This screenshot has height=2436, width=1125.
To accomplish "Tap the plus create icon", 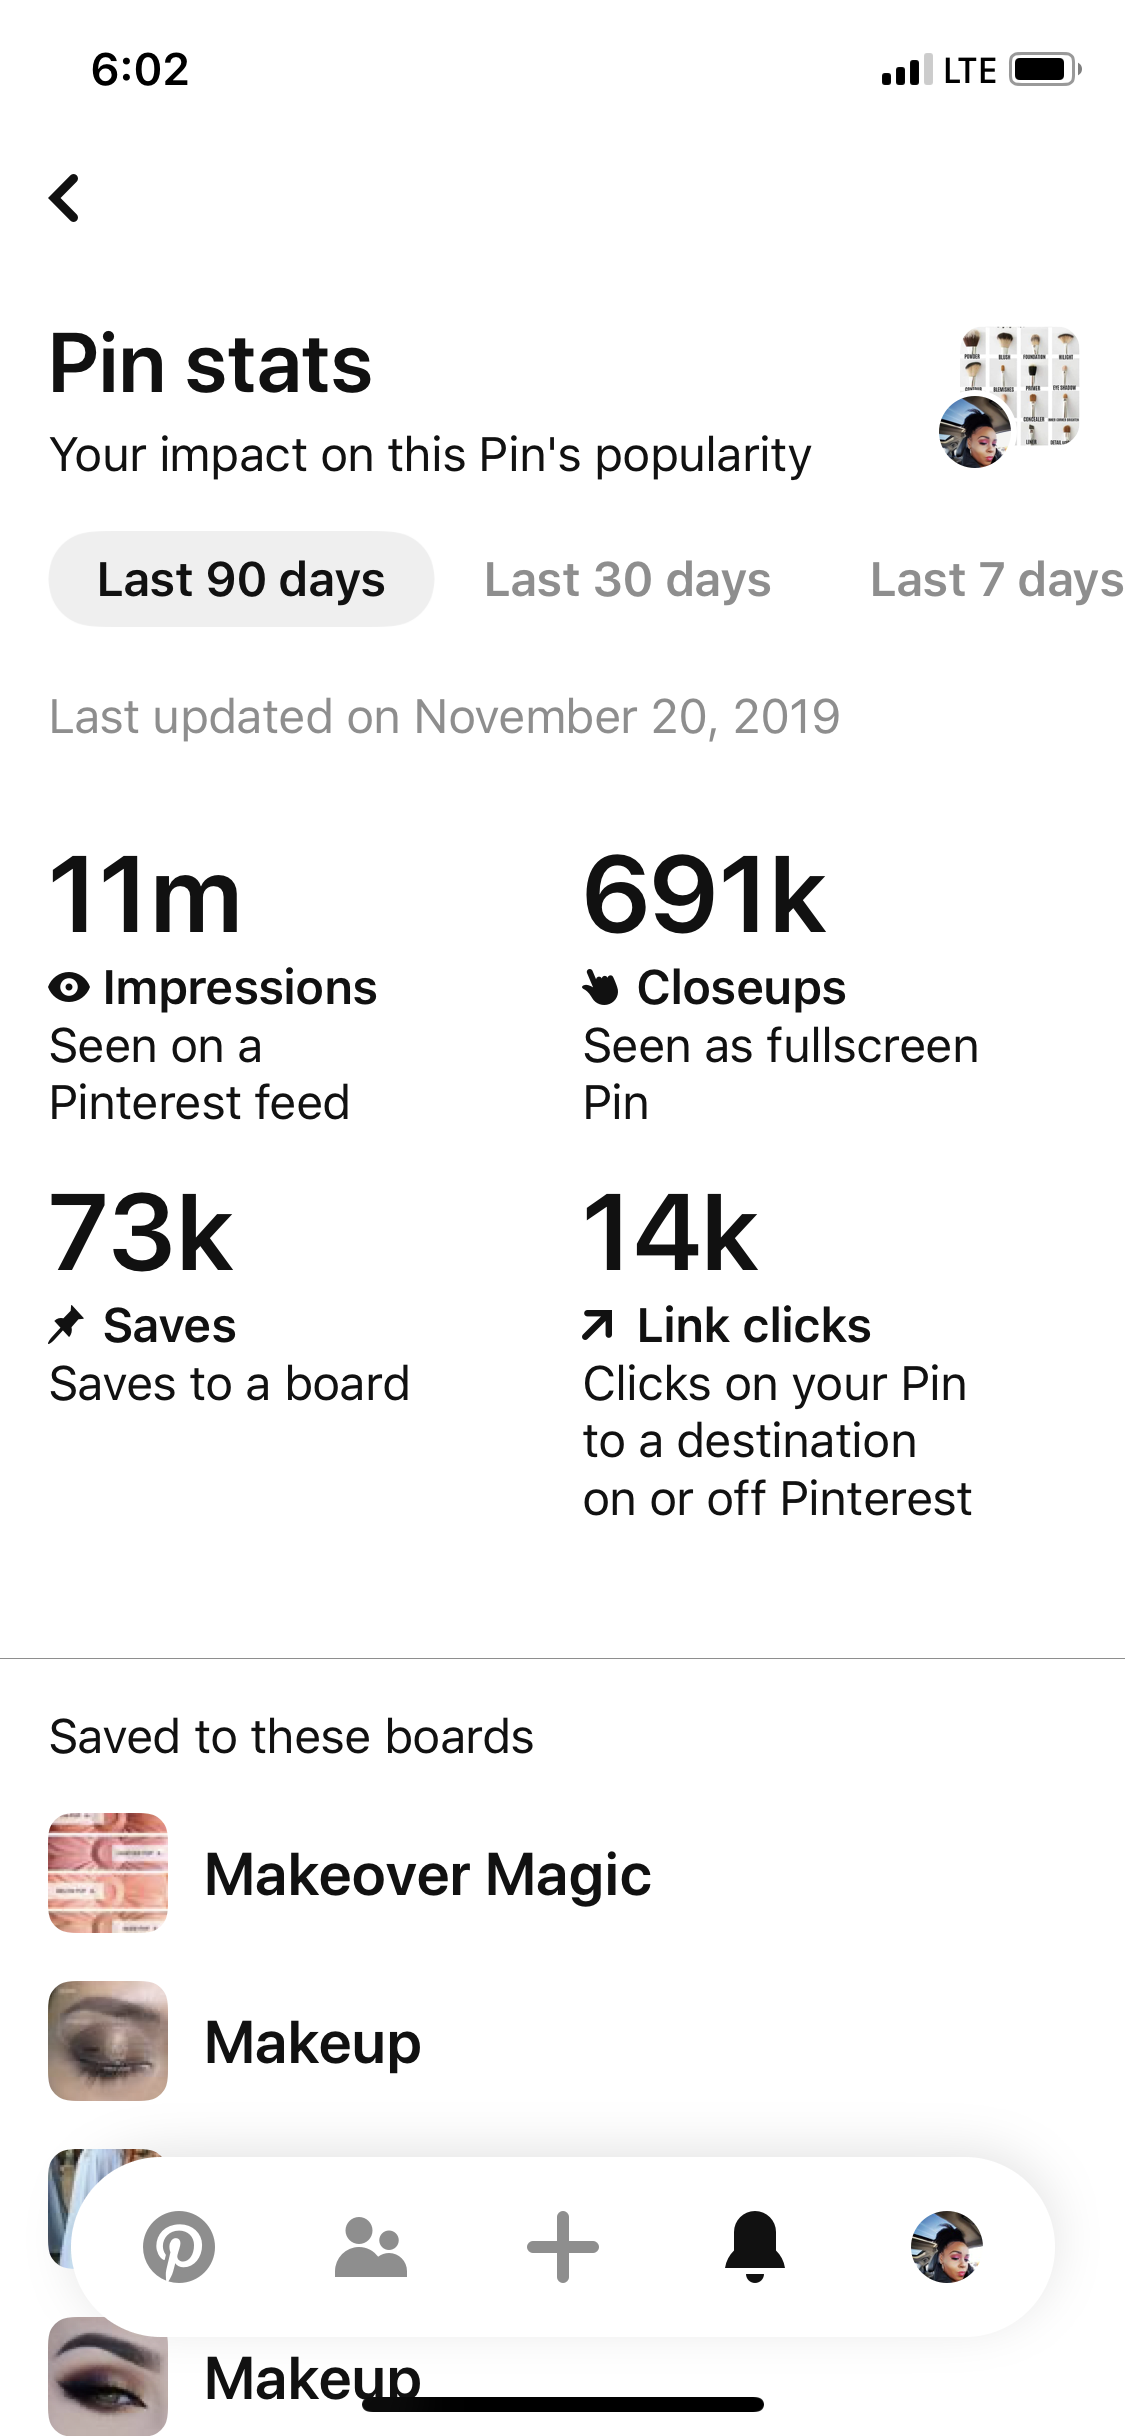I will 563,2246.
